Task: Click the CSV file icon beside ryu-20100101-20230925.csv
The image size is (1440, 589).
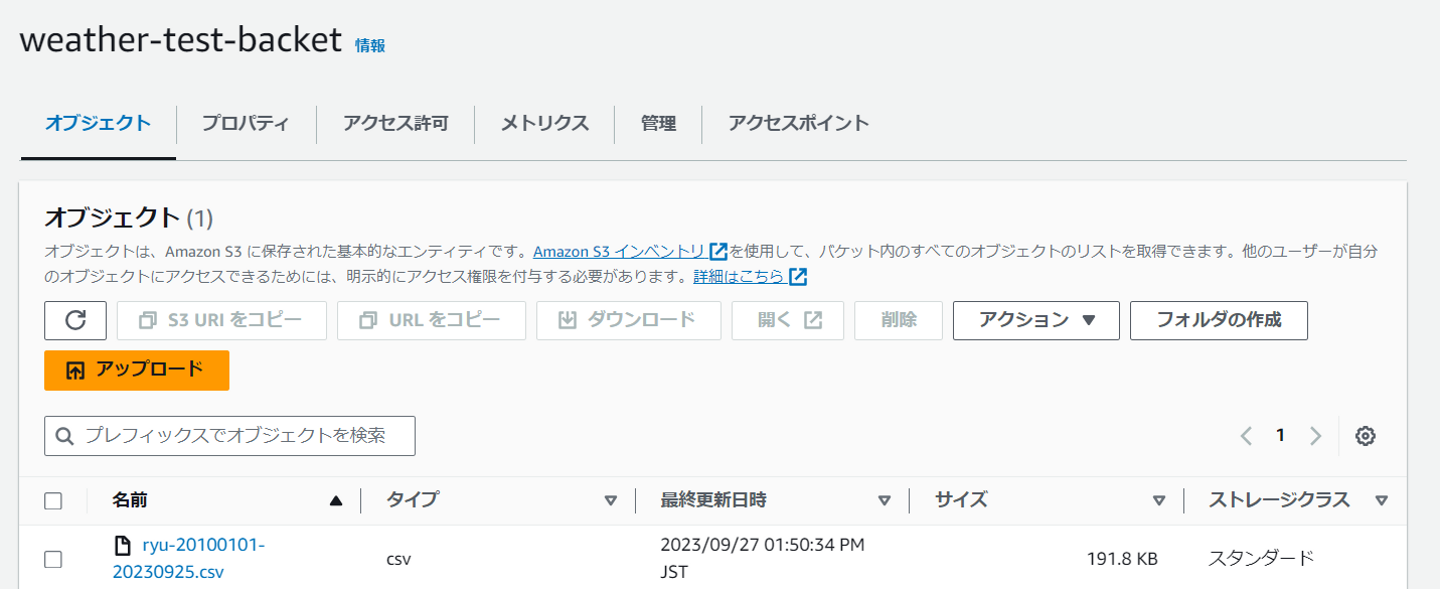Action: click(123, 546)
